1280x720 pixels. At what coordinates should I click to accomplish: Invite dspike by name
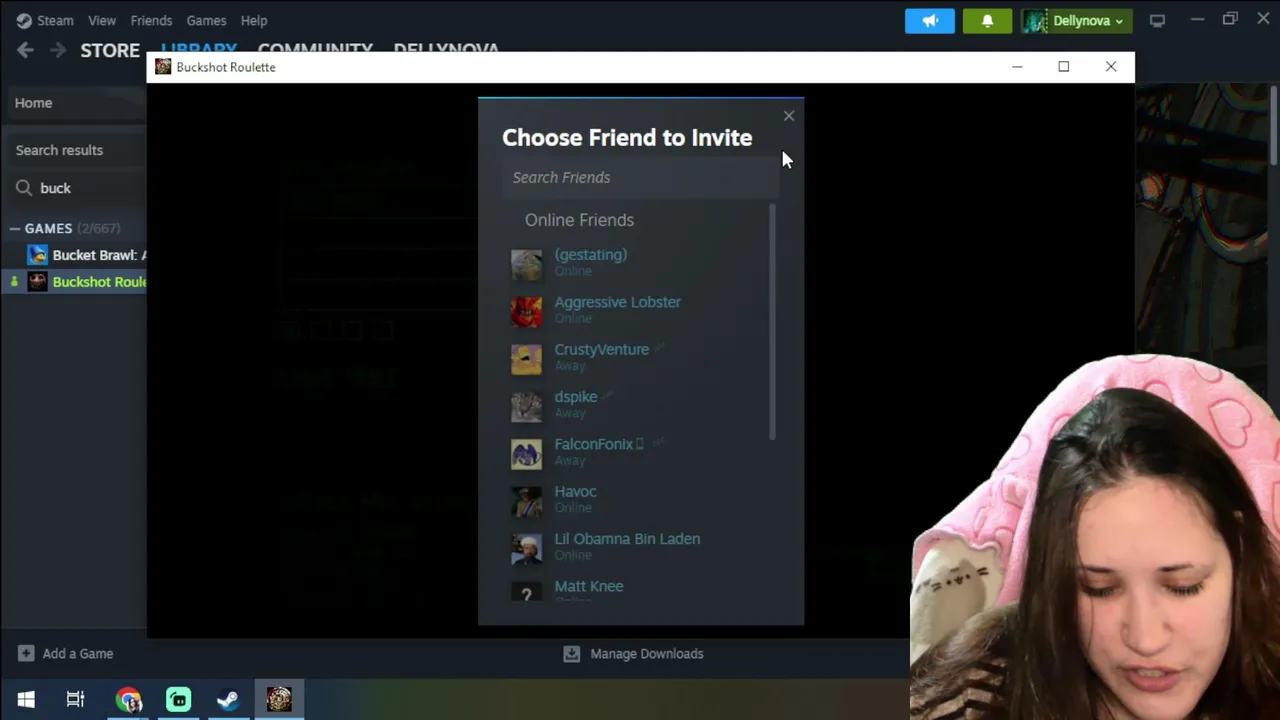pos(575,397)
